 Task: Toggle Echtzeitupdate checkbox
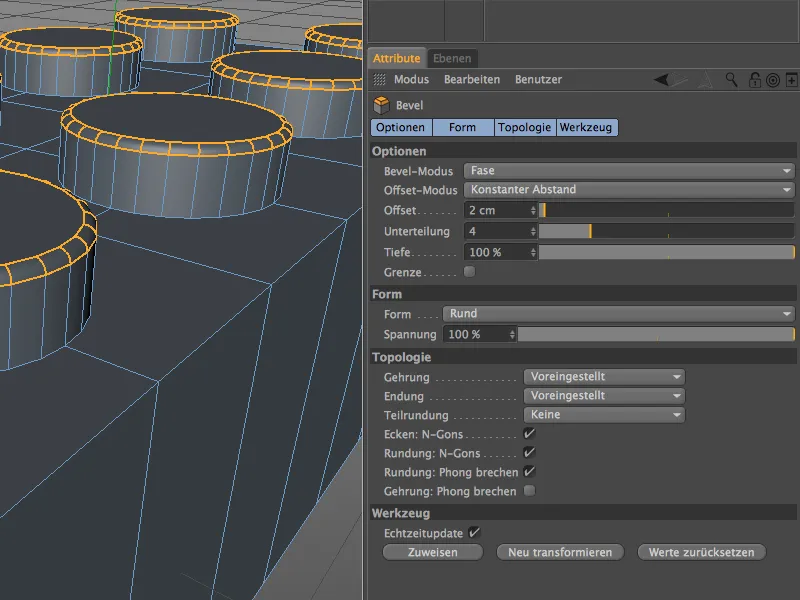(474, 533)
